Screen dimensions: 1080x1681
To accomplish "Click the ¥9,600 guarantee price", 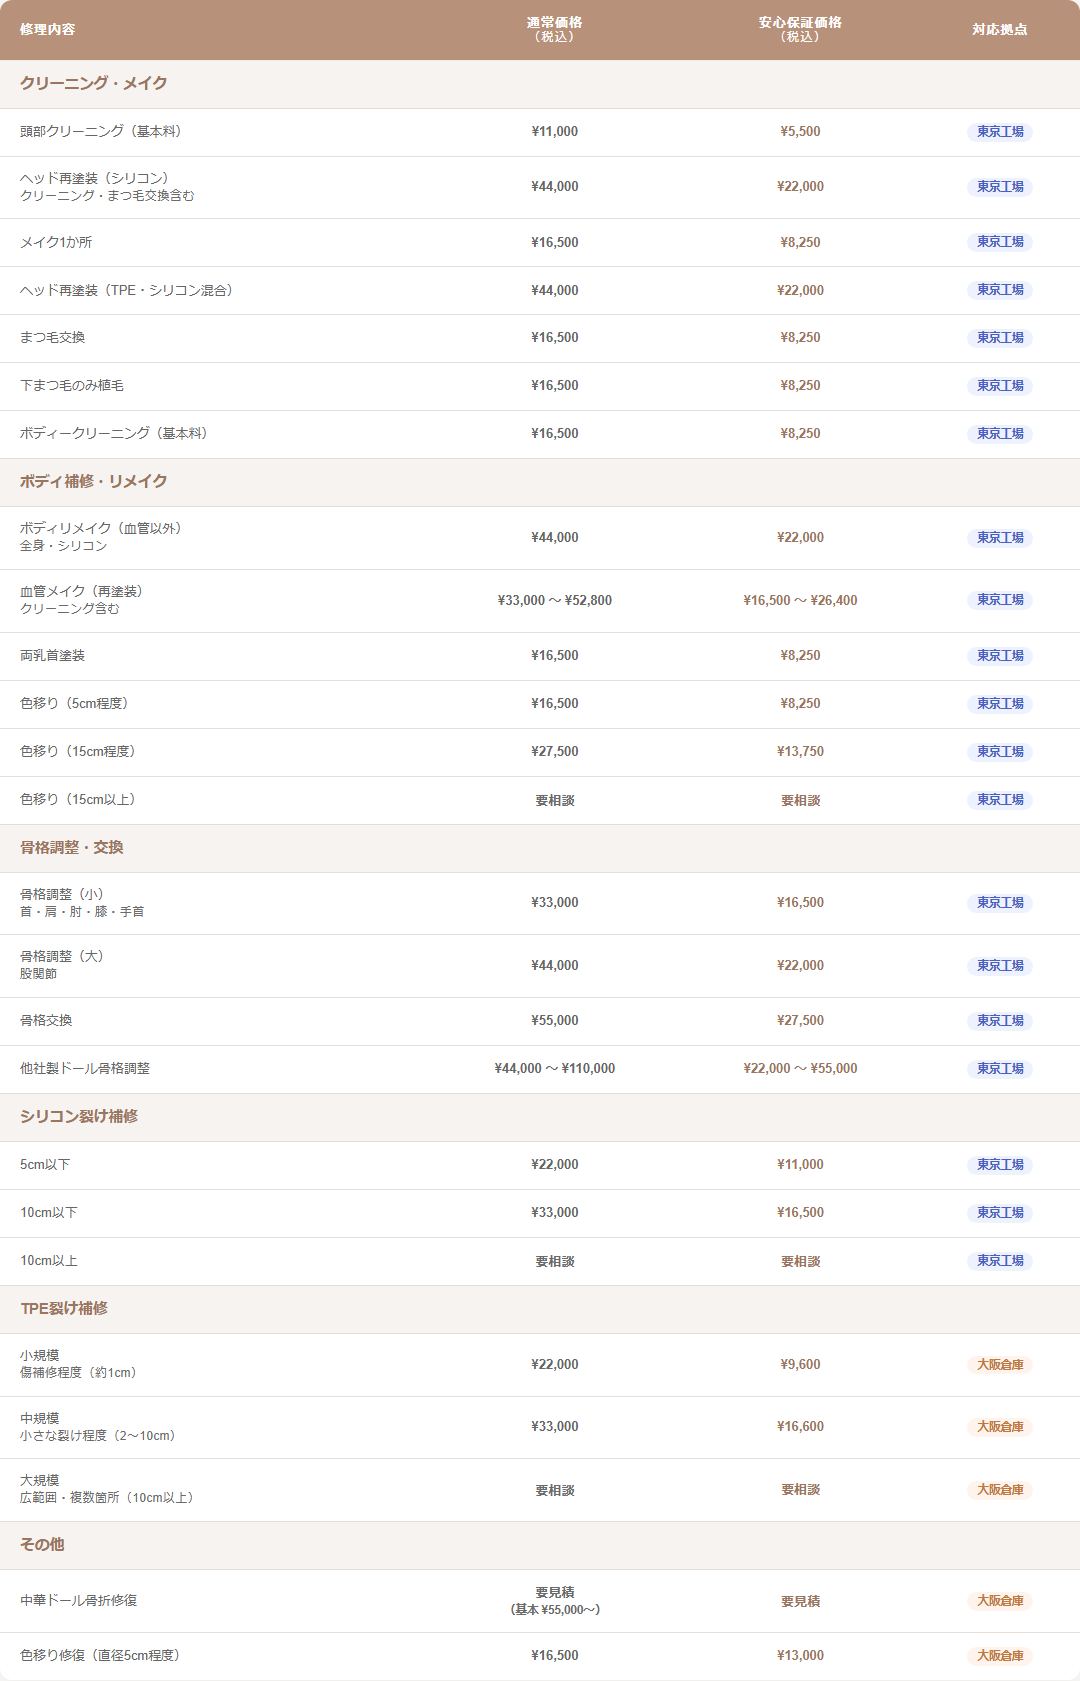I will (800, 1365).
